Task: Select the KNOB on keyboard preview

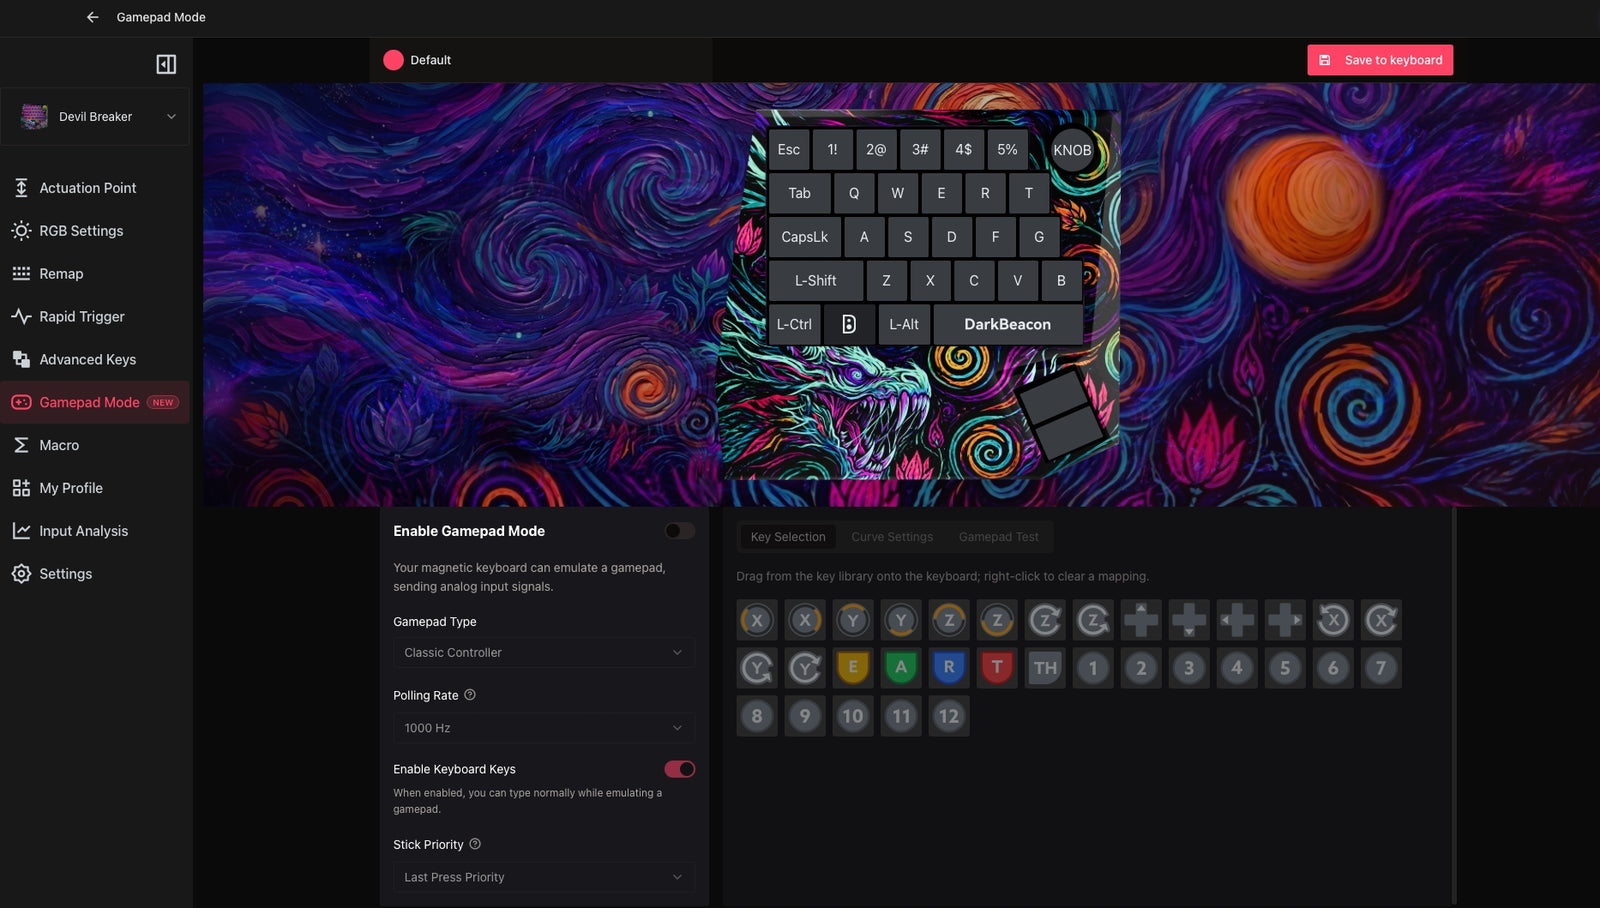Action: coord(1072,150)
